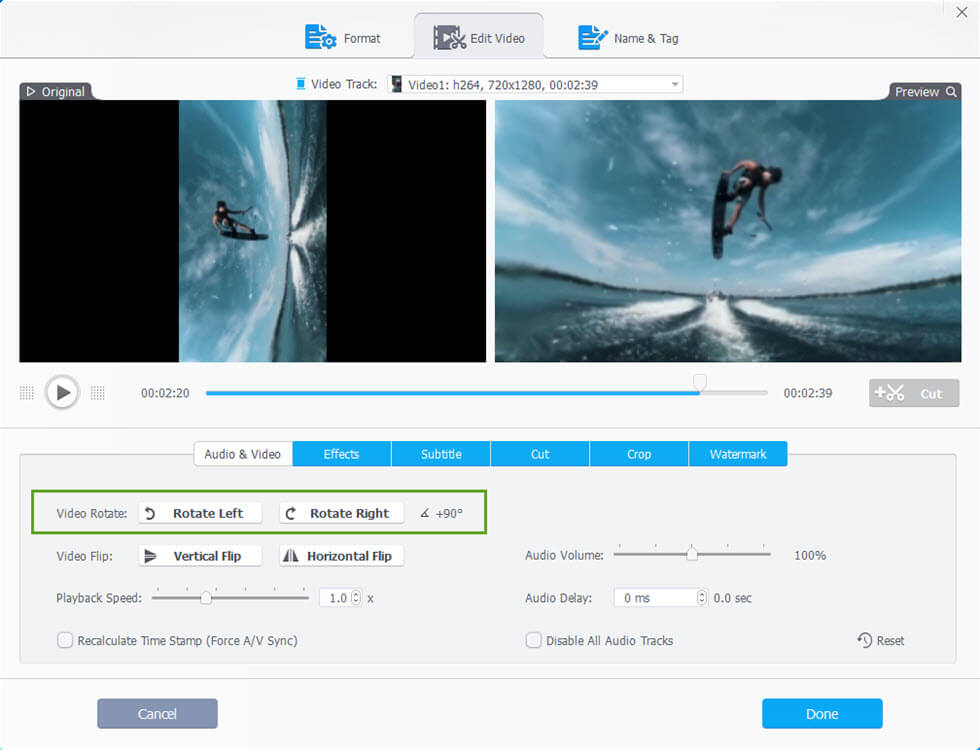Click the playback speed stepper arrows
This screenshot has width=980, height=750.
coord(356,598)
